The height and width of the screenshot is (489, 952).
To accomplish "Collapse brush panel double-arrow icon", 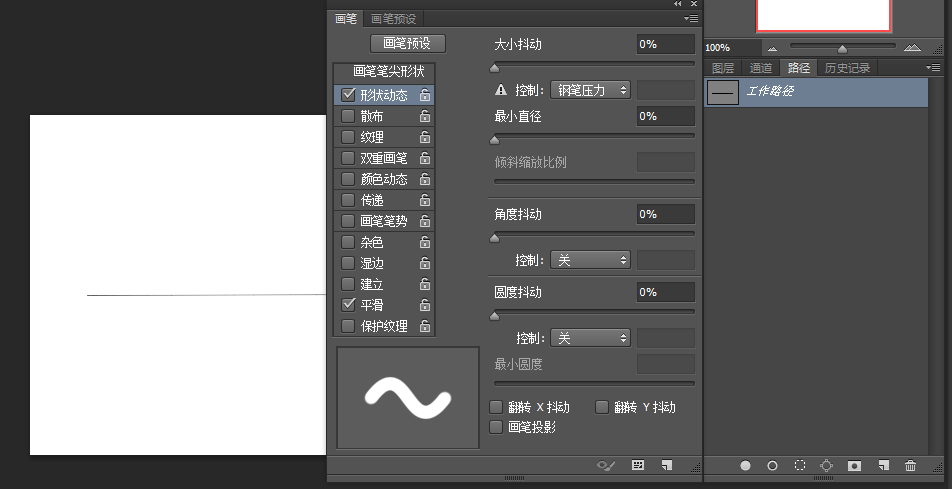I will pyautogui.click(x=678, y=4).
